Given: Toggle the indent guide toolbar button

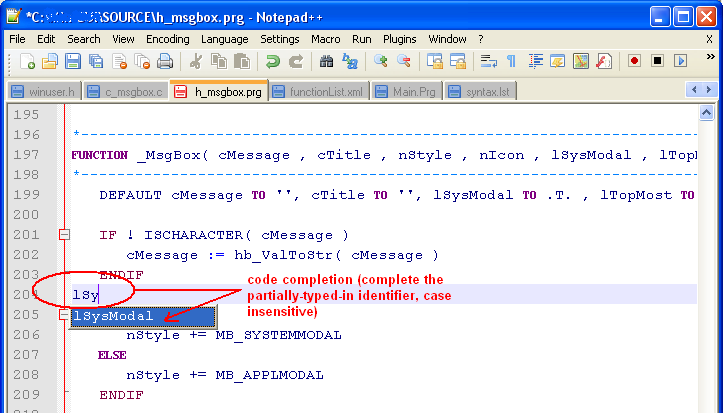Looking at the screenshot, I should coord(534,61).
